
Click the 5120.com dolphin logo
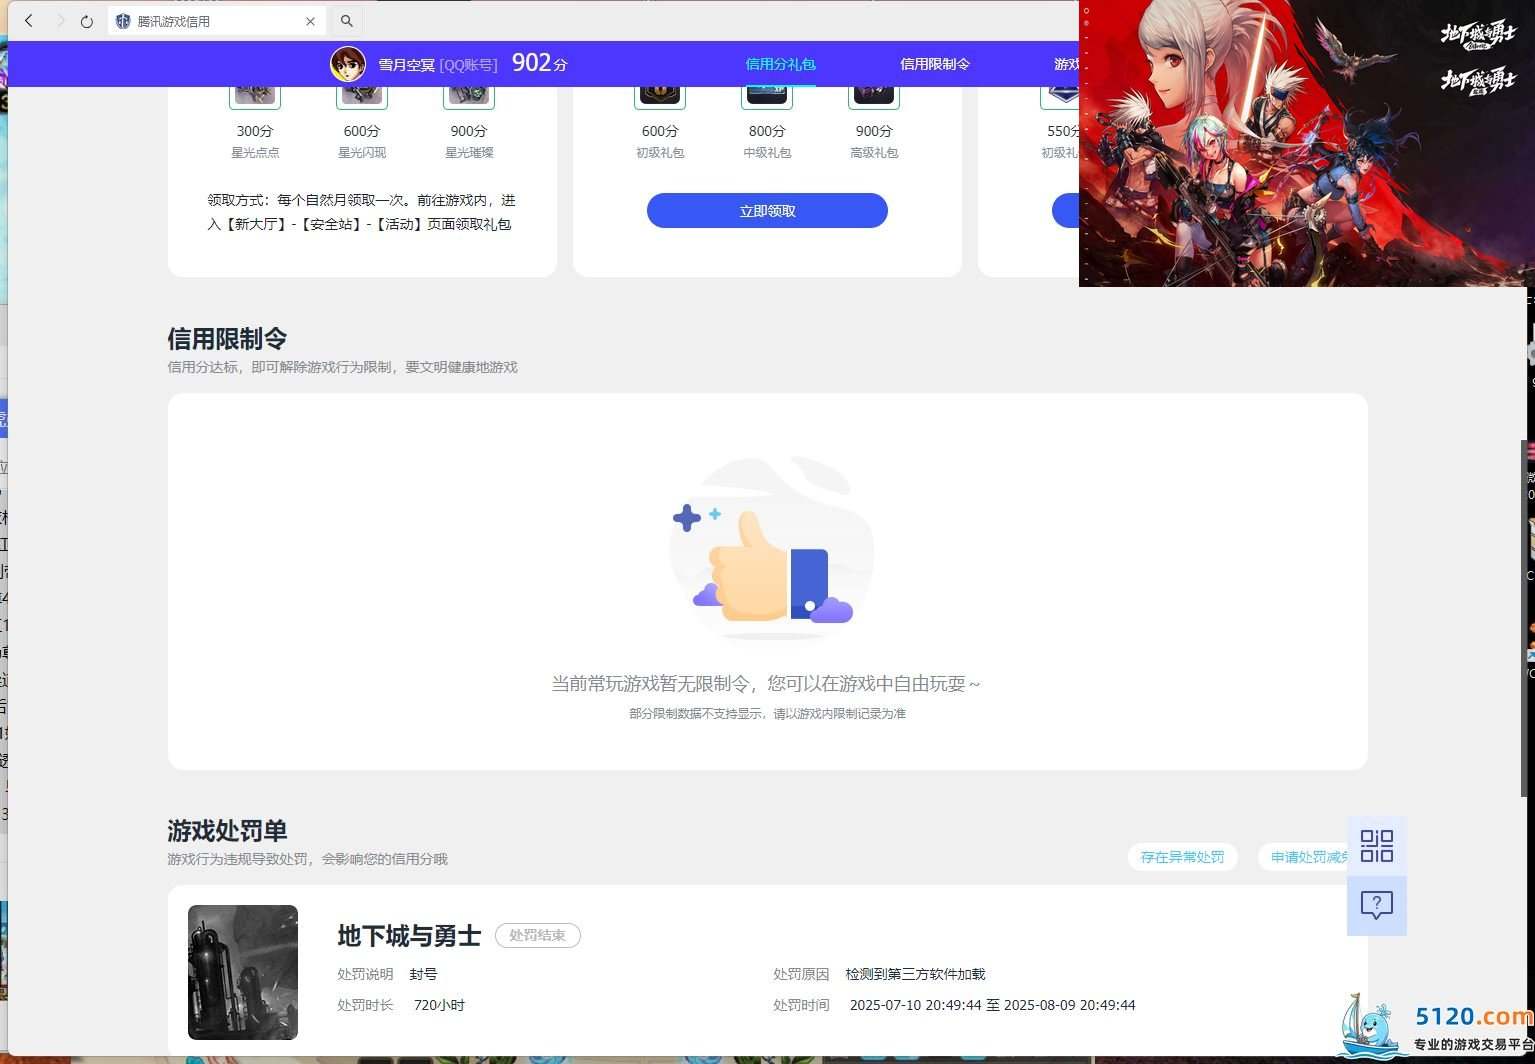pyautogui.click(x=1436, y=1025)
